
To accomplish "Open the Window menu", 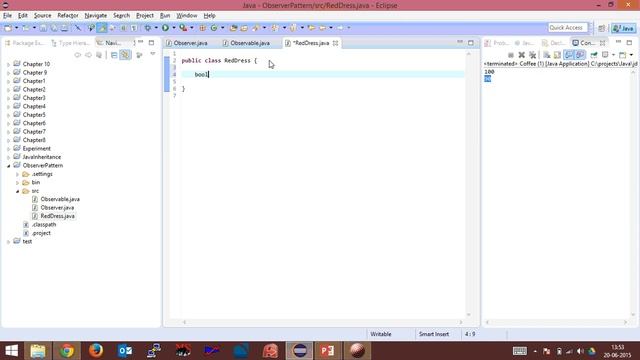I will click(x=187, y=16).
